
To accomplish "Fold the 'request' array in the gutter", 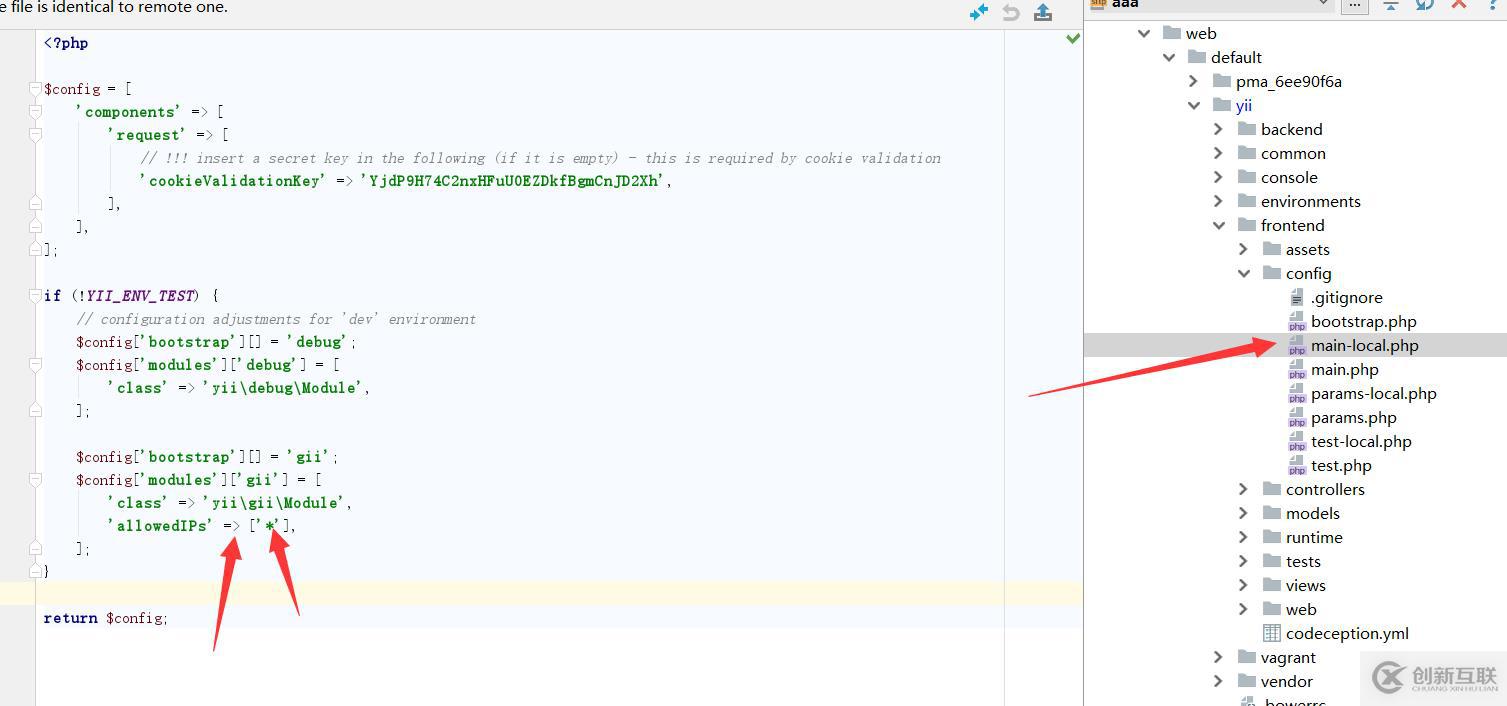I will pos(35,135).
